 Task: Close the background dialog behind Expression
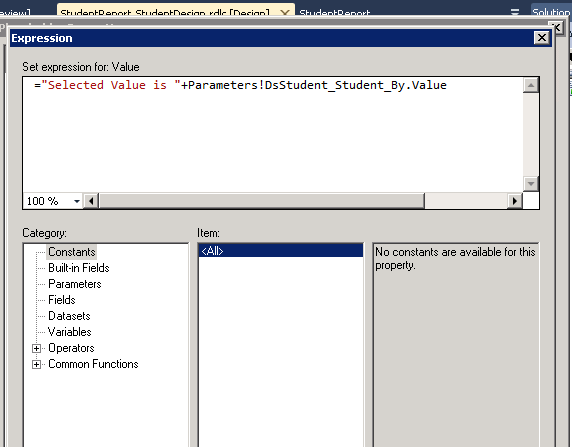[557, 27]
